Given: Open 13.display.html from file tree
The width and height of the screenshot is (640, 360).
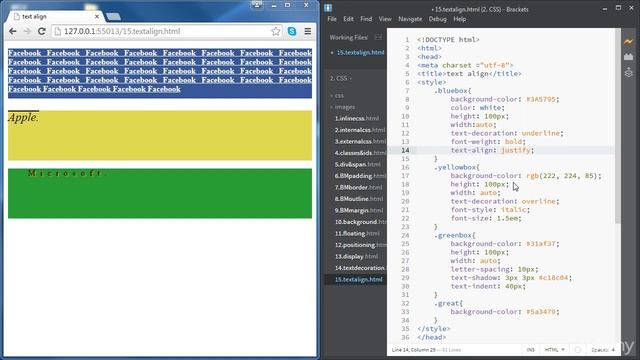Looking at the screenshot, I should 357,256.
